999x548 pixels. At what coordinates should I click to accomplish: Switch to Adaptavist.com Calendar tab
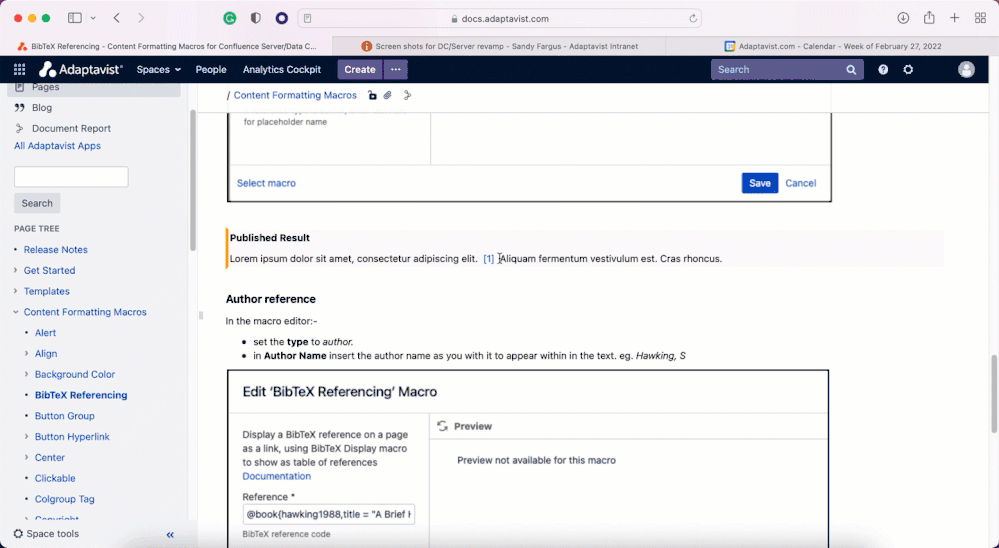832,46
